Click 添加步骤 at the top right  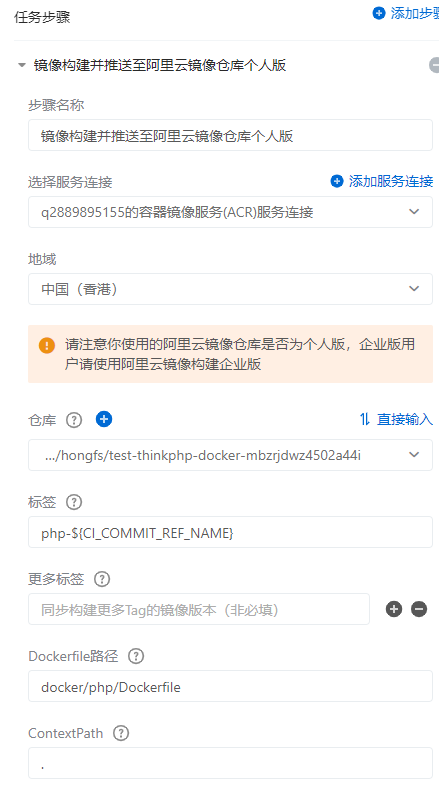406,13
